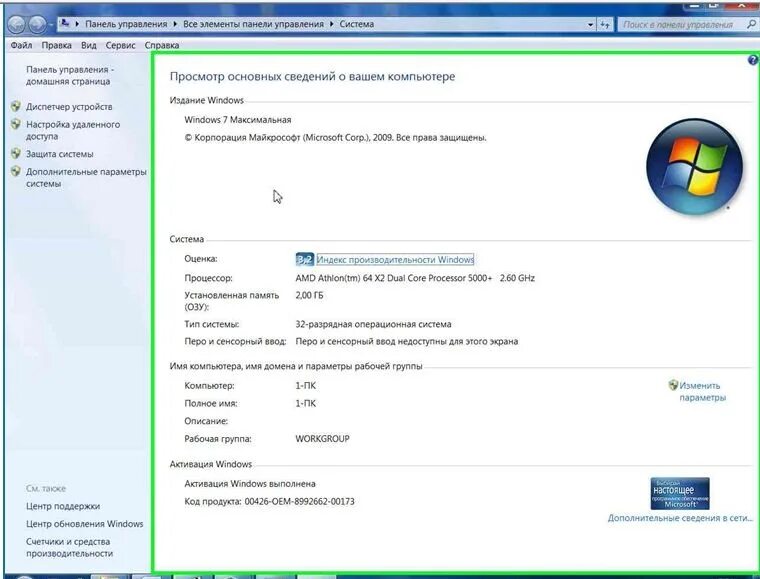
Task: Open Центр обновления Windows link
Action: (85, 524)
